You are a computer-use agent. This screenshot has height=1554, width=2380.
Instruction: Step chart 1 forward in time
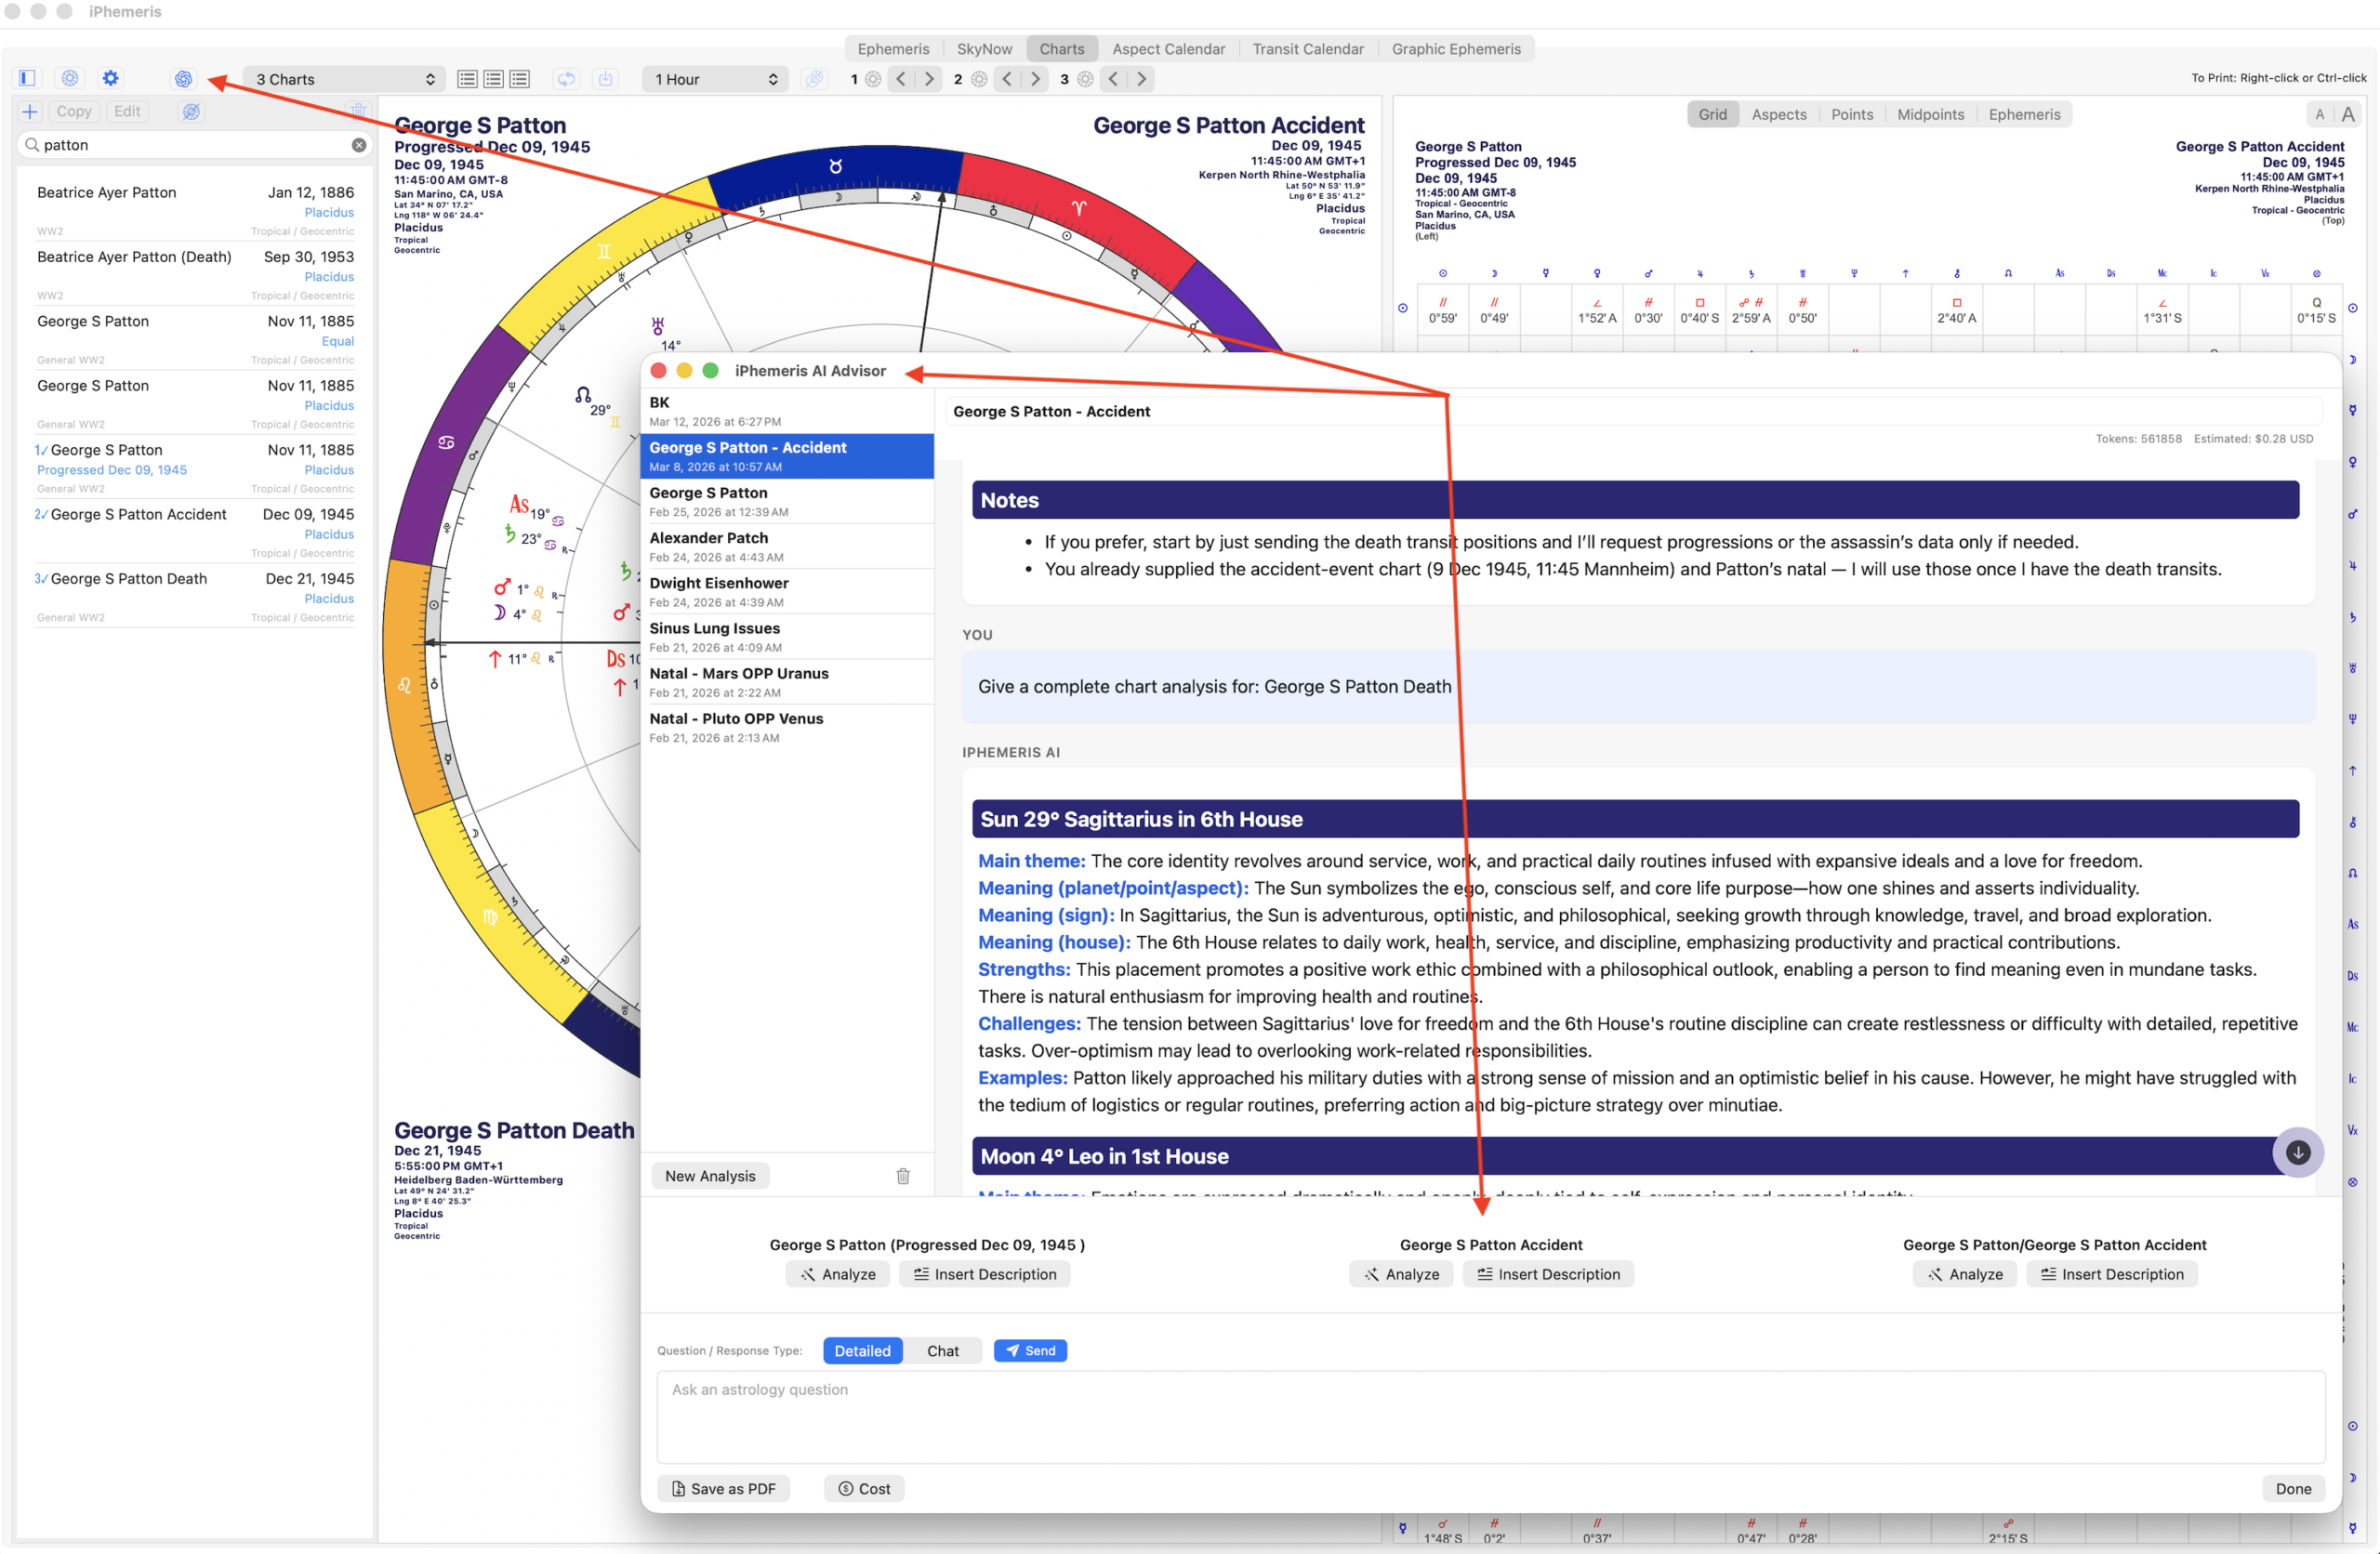click(x=929, y=79)
